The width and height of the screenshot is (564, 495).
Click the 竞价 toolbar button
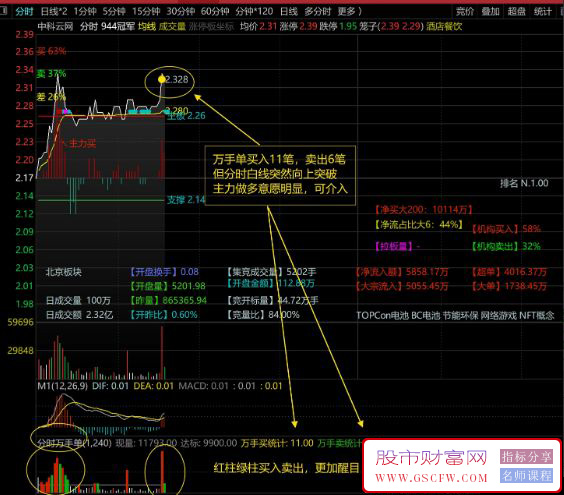click(x=465, y=12)
